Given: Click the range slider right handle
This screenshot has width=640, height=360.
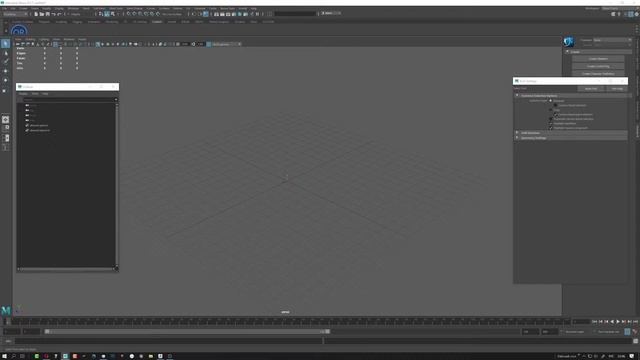Looking at the screenshot, I should (327, 331).
